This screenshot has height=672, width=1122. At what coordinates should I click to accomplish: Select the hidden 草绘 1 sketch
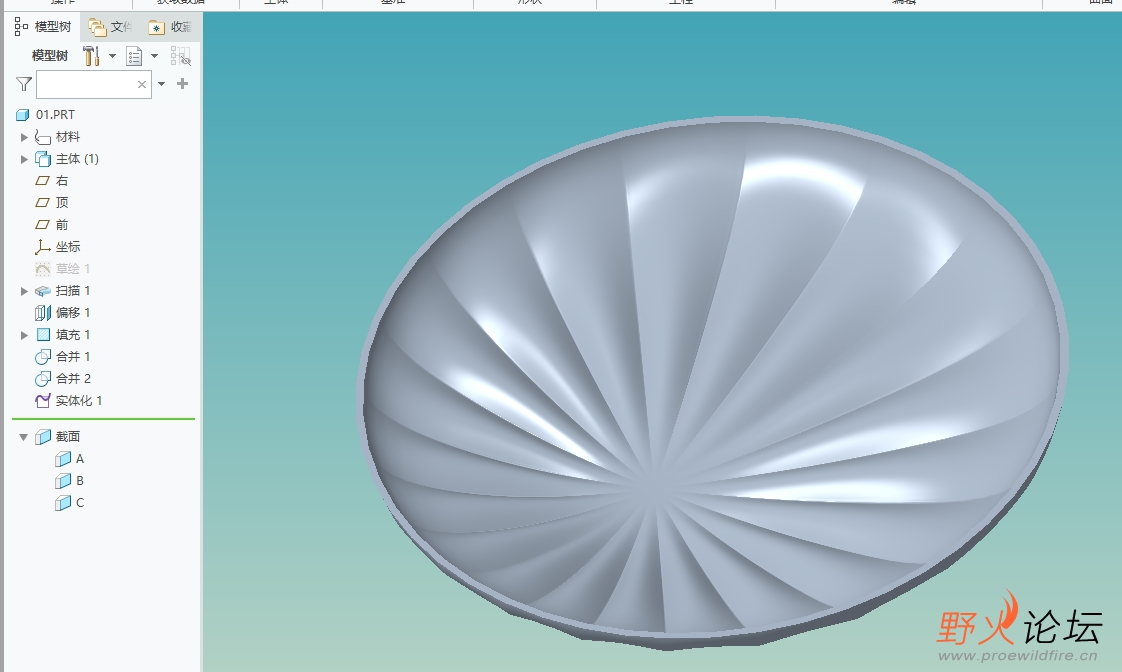pyautogui.click(x=73, y=268)
